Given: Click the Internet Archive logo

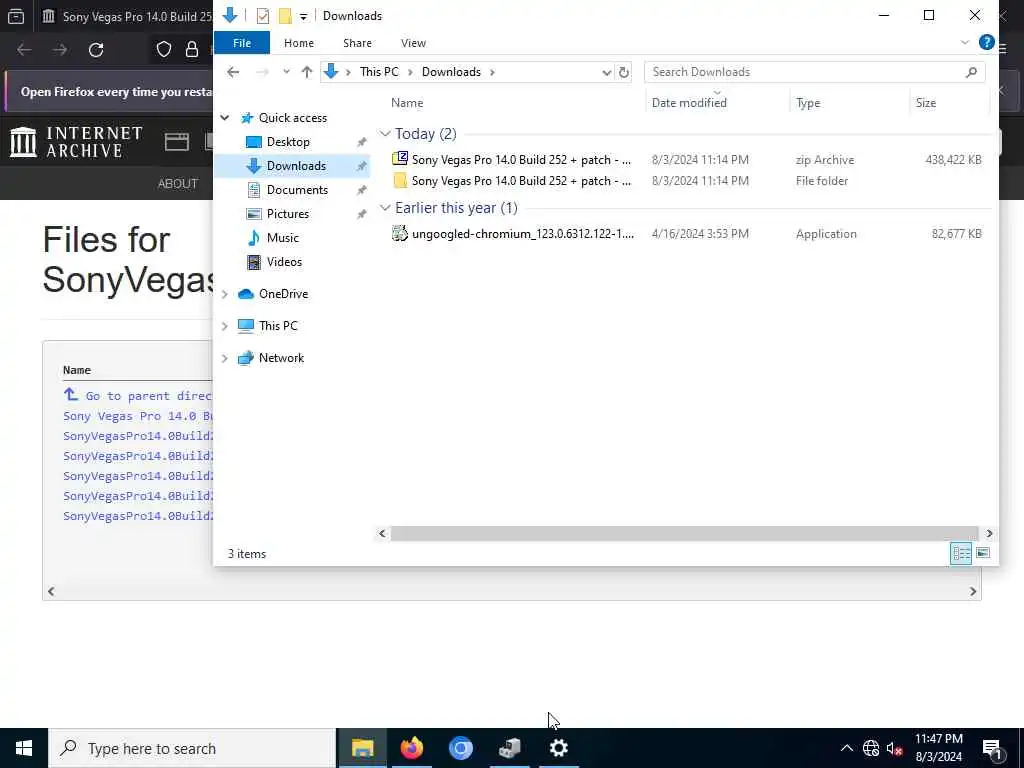Looking at the screenshot, I should (76, 142).
